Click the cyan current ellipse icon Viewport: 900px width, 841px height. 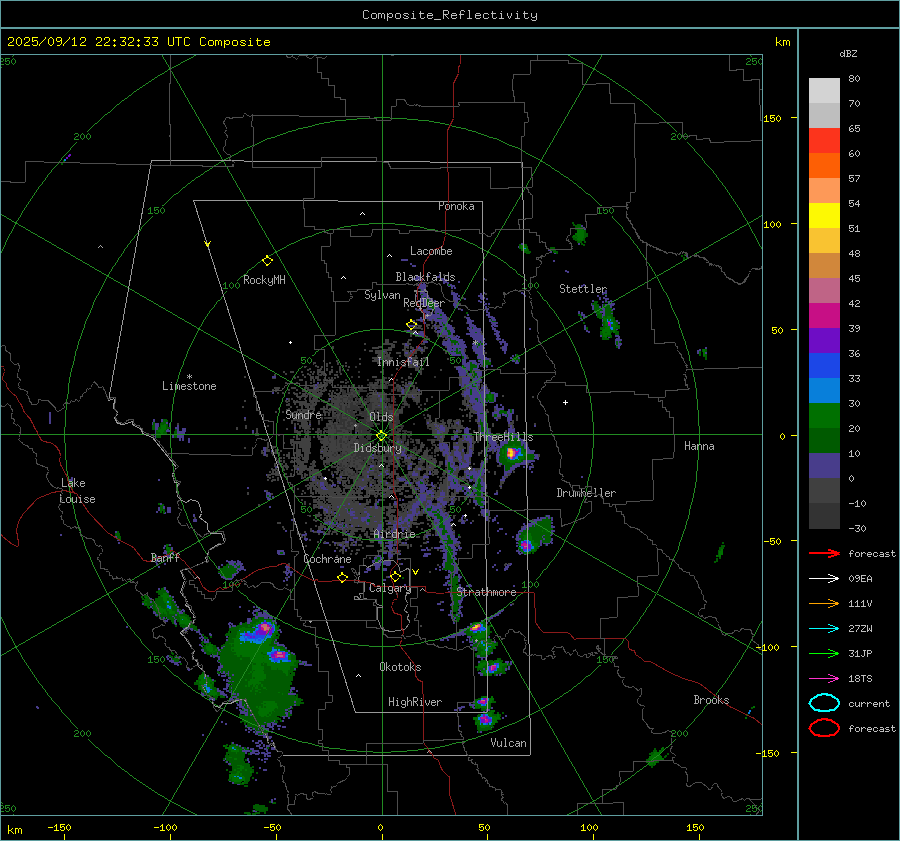pos(824,703)
